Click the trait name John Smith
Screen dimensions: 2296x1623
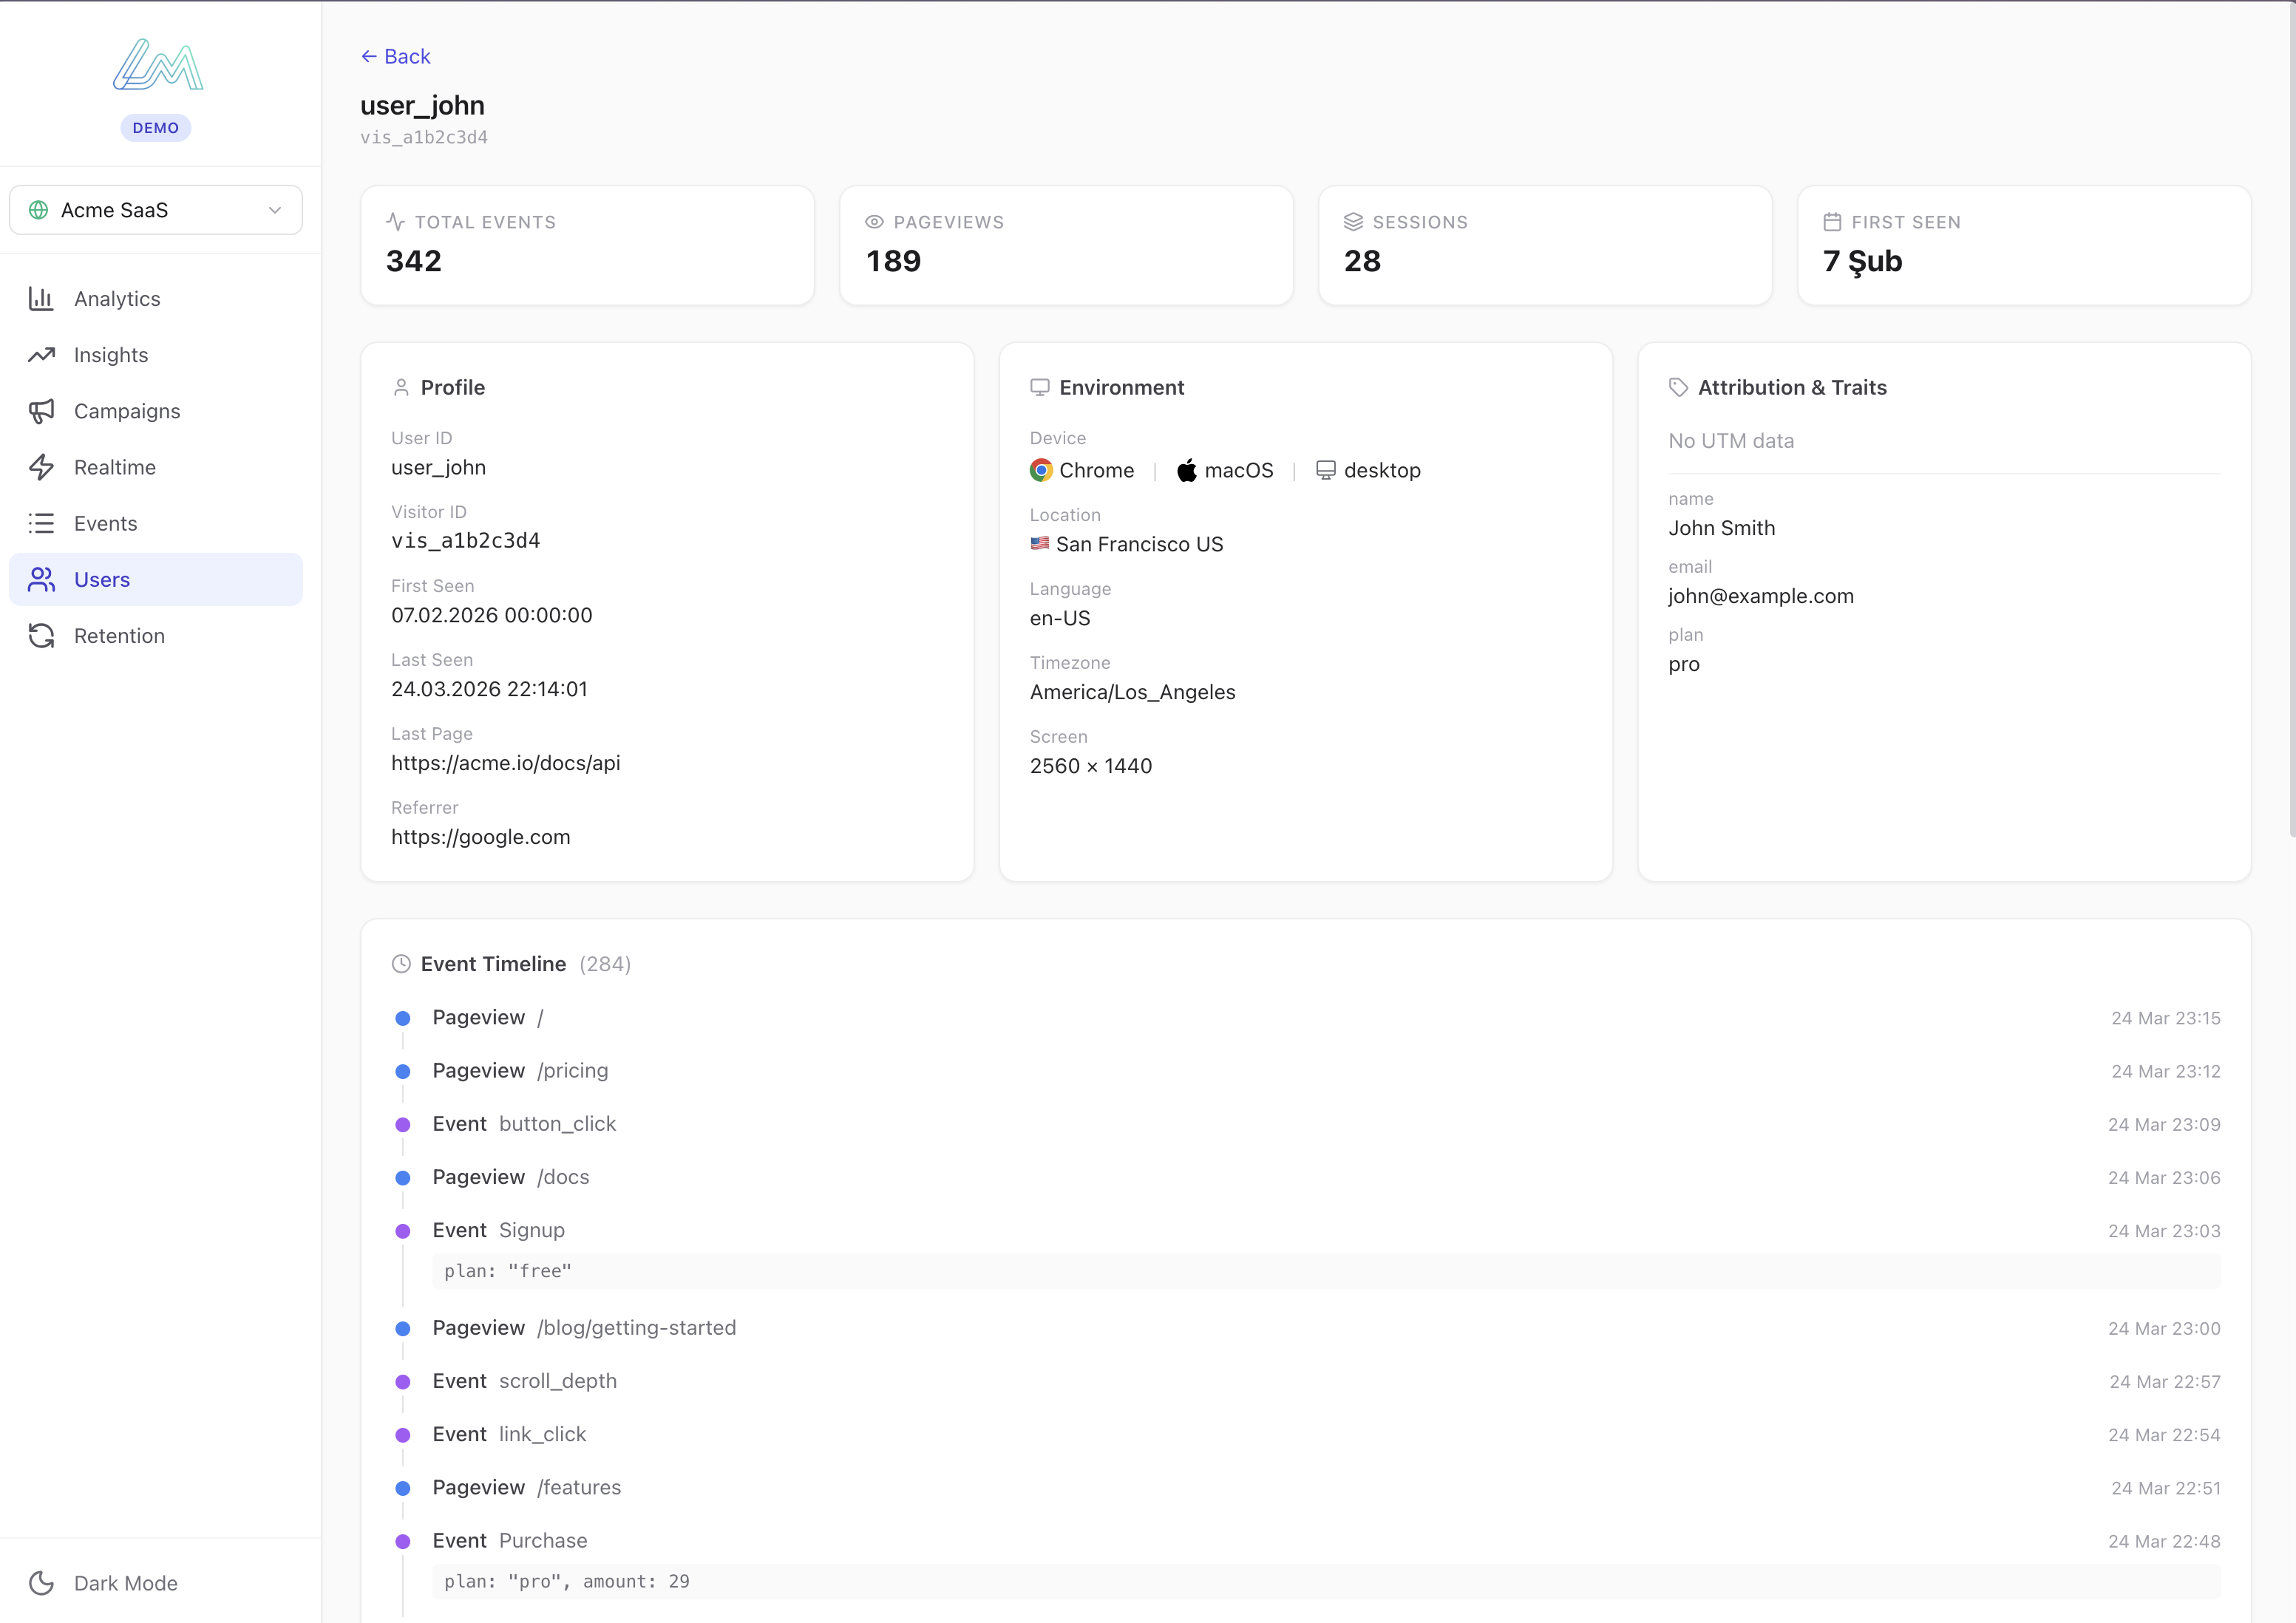[x=1721, y=528]
